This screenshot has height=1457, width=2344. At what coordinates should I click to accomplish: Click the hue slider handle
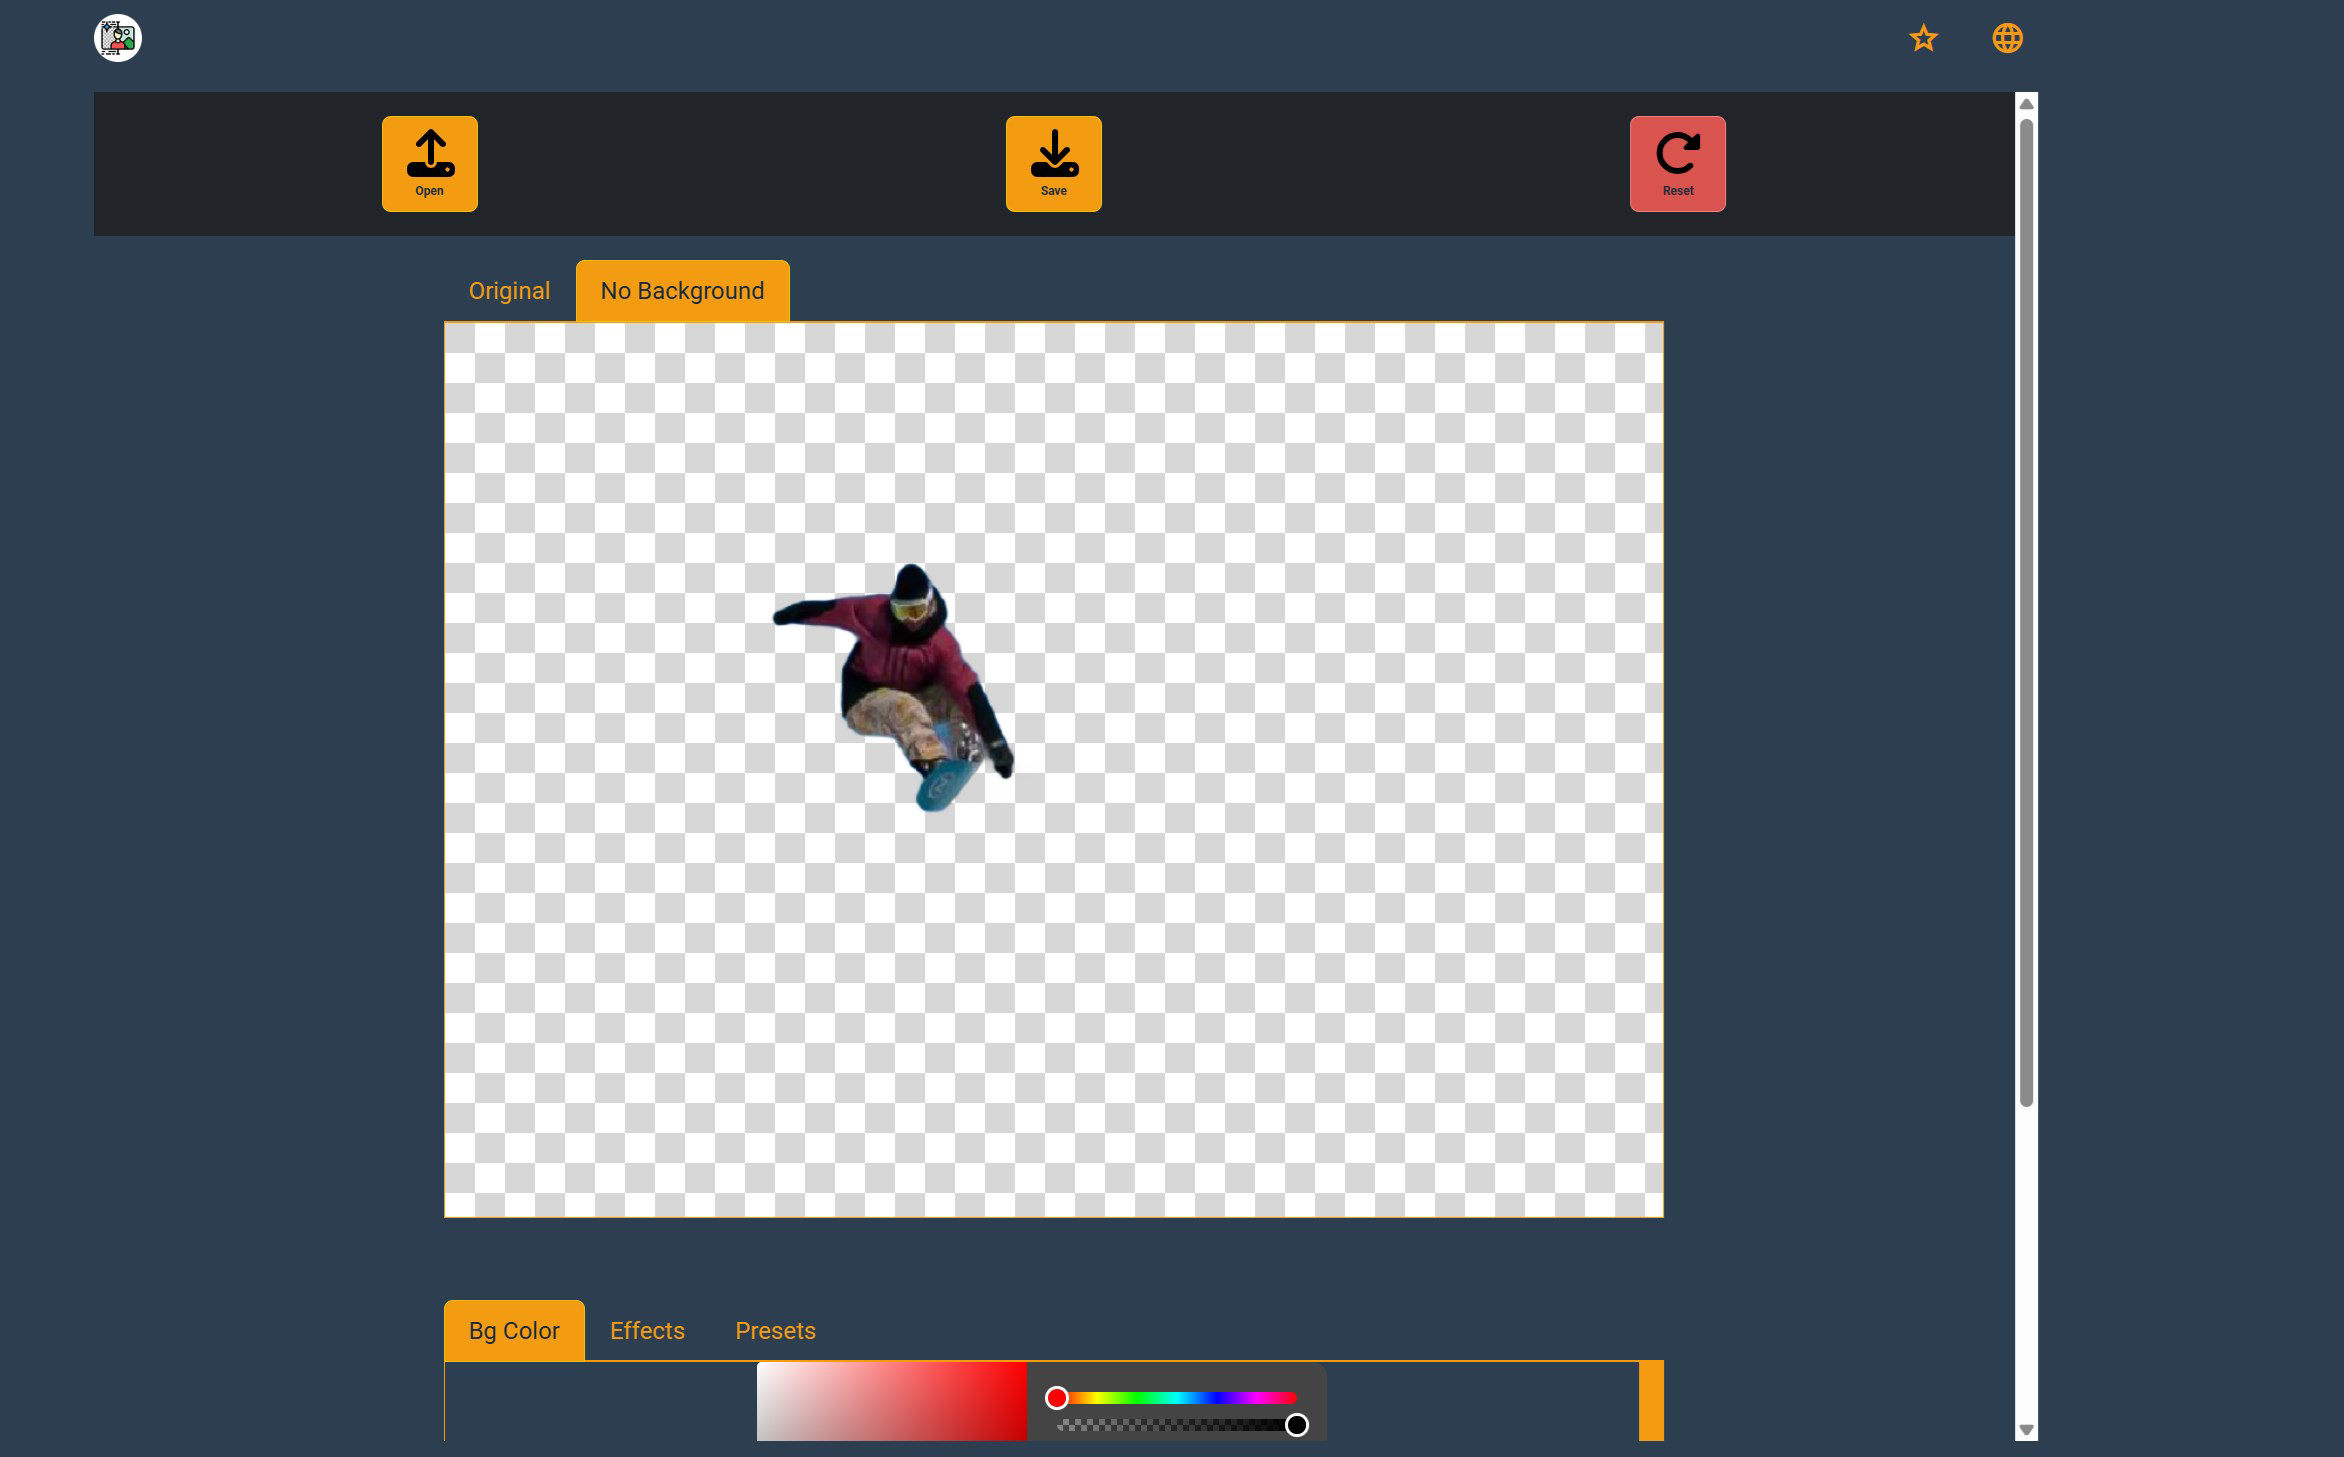point(1056,1398)
